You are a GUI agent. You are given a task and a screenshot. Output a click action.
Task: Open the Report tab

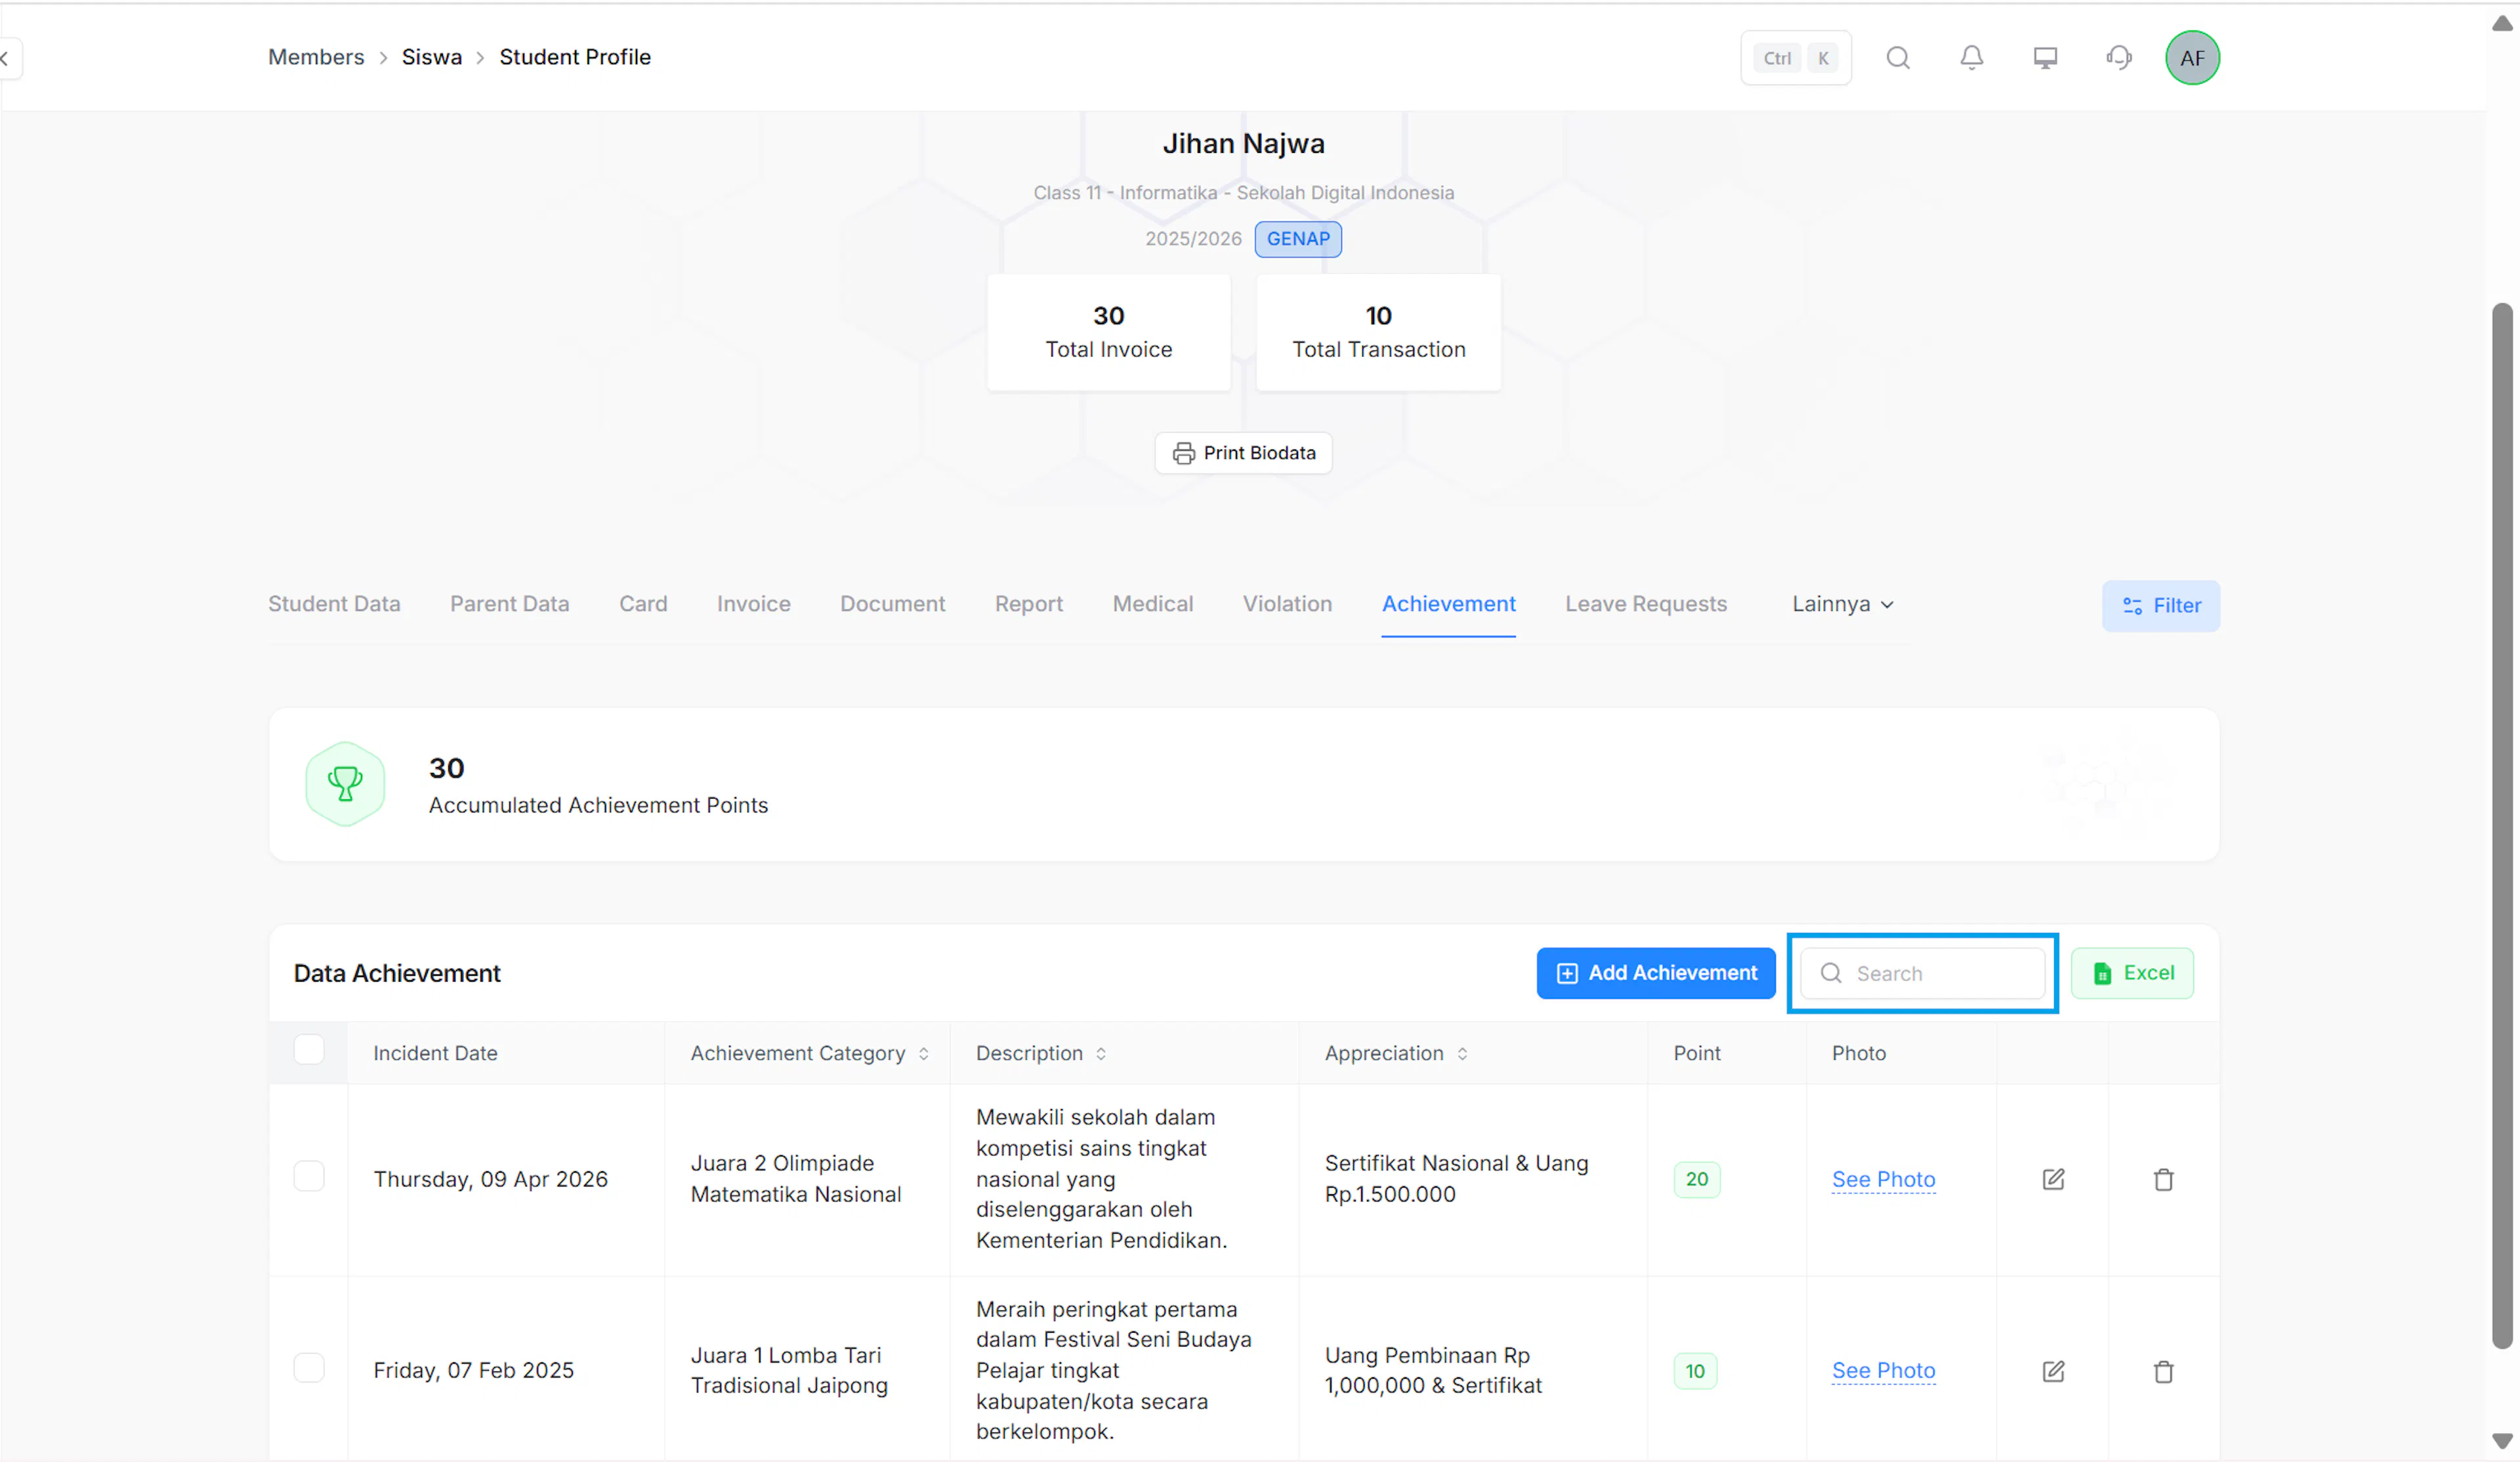[x=1028, y=604]
